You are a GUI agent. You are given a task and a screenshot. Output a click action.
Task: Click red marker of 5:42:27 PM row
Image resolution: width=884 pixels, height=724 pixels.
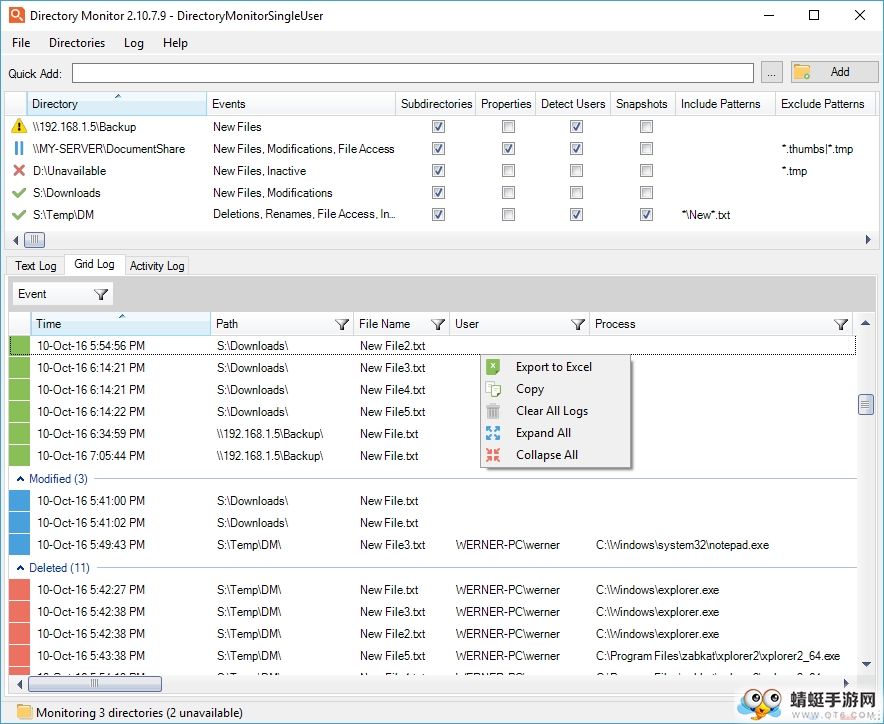20,590
